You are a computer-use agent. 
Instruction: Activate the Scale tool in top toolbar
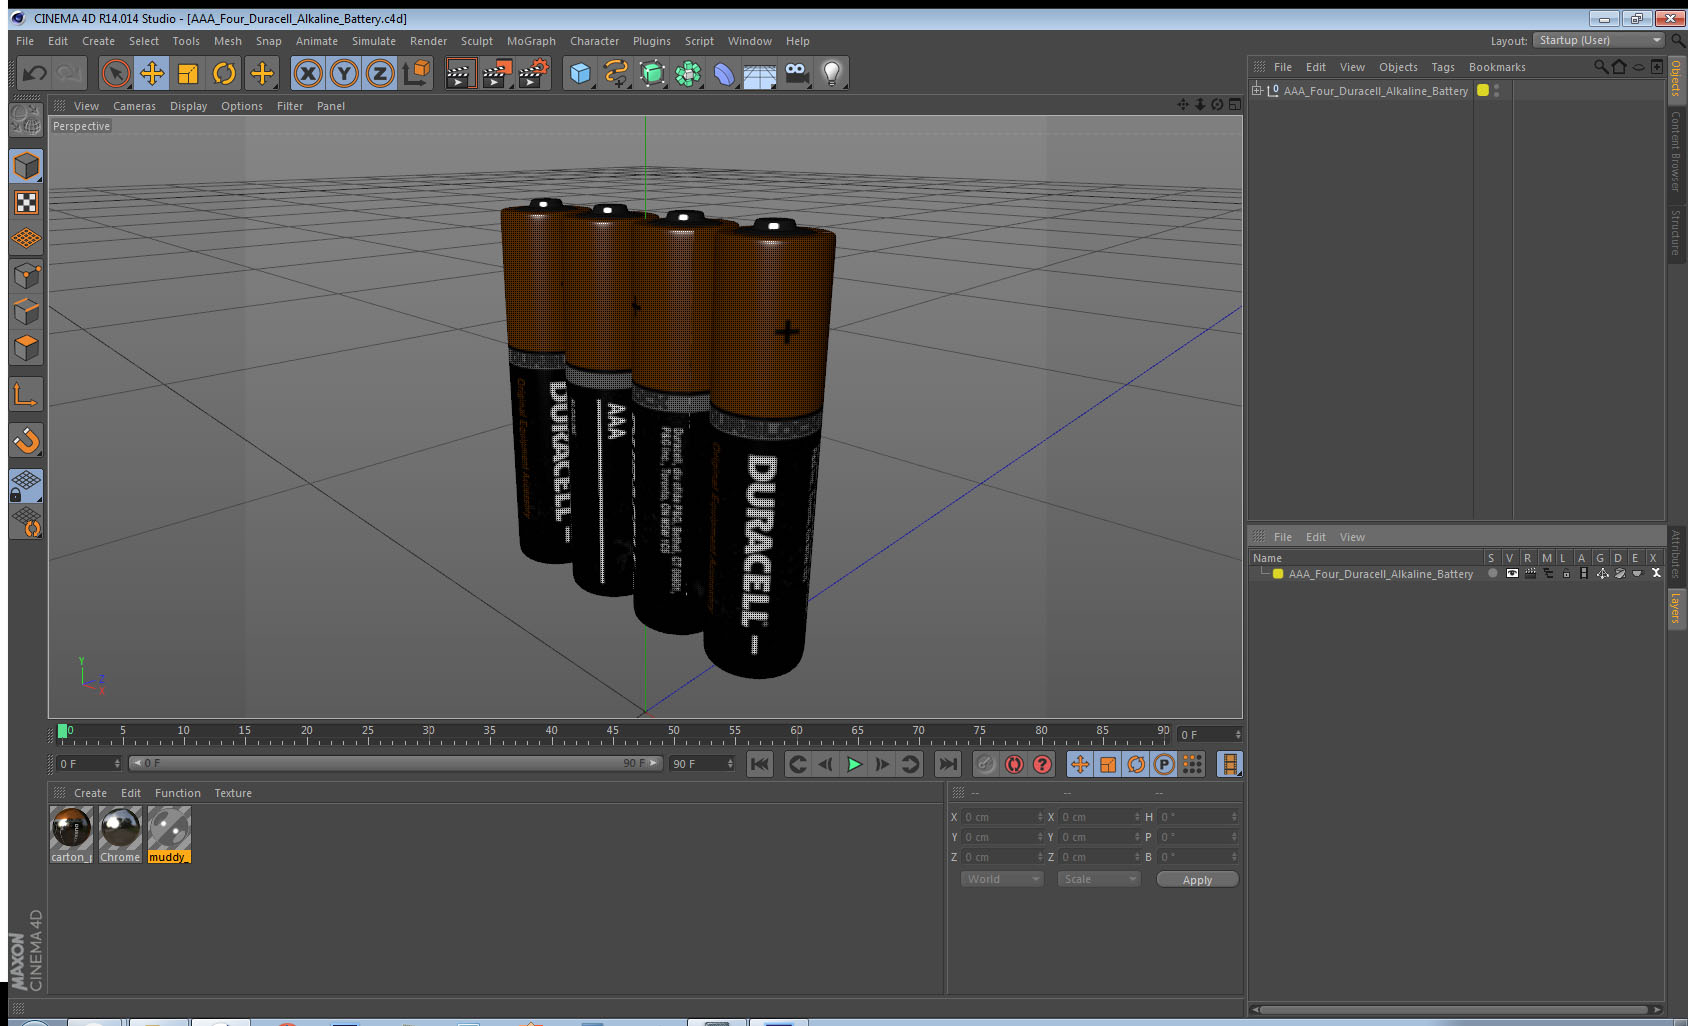[188, 73]
